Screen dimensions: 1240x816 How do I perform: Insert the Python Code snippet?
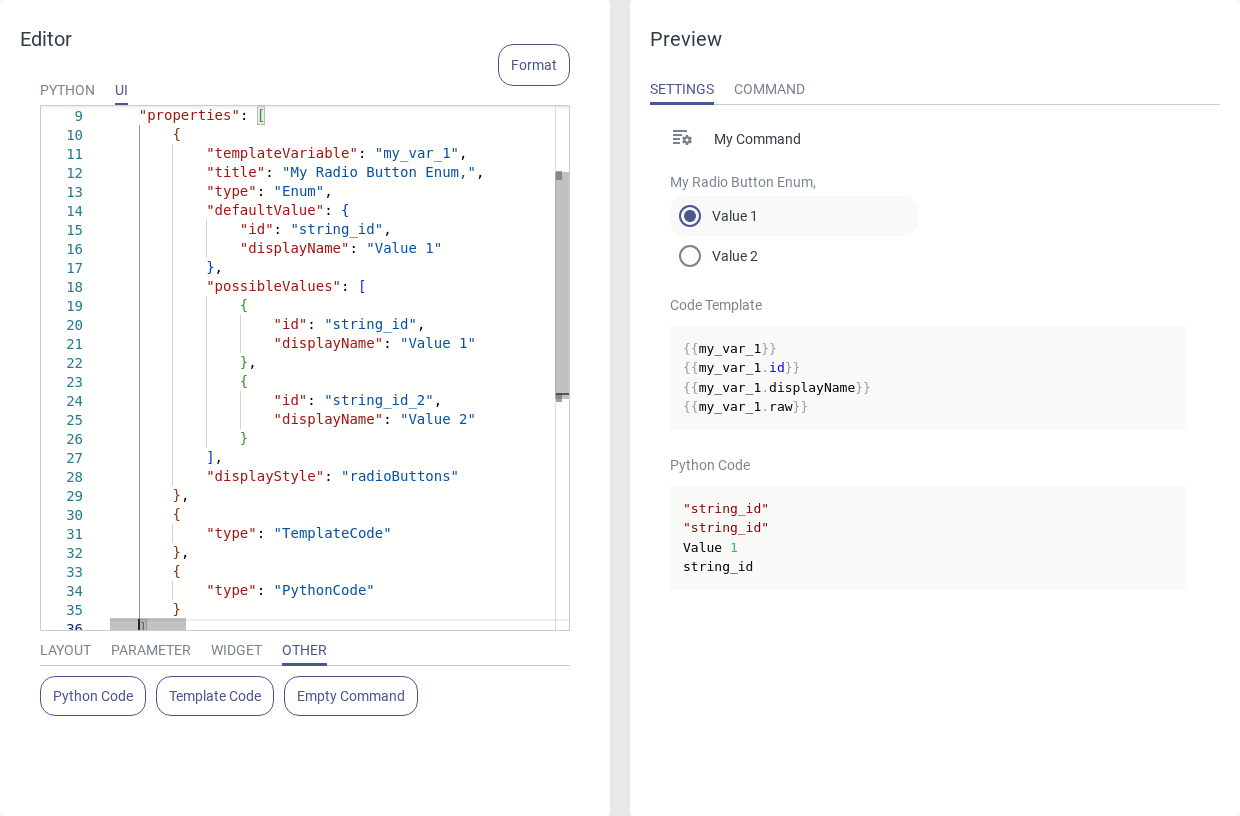93,696
